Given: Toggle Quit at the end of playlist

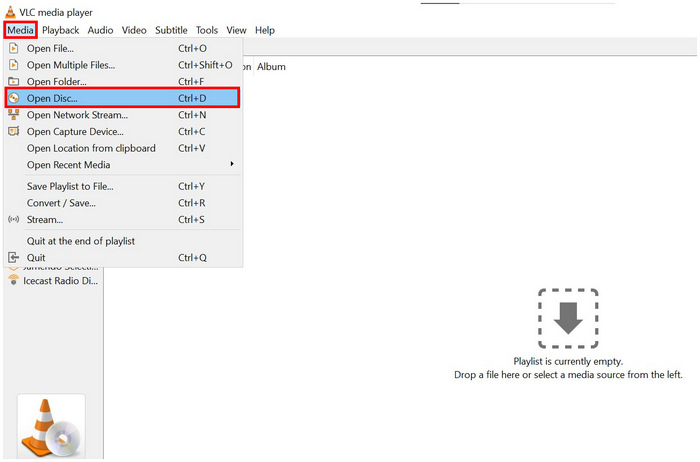Looking at the screenshot, I should (x=80, y=241).
